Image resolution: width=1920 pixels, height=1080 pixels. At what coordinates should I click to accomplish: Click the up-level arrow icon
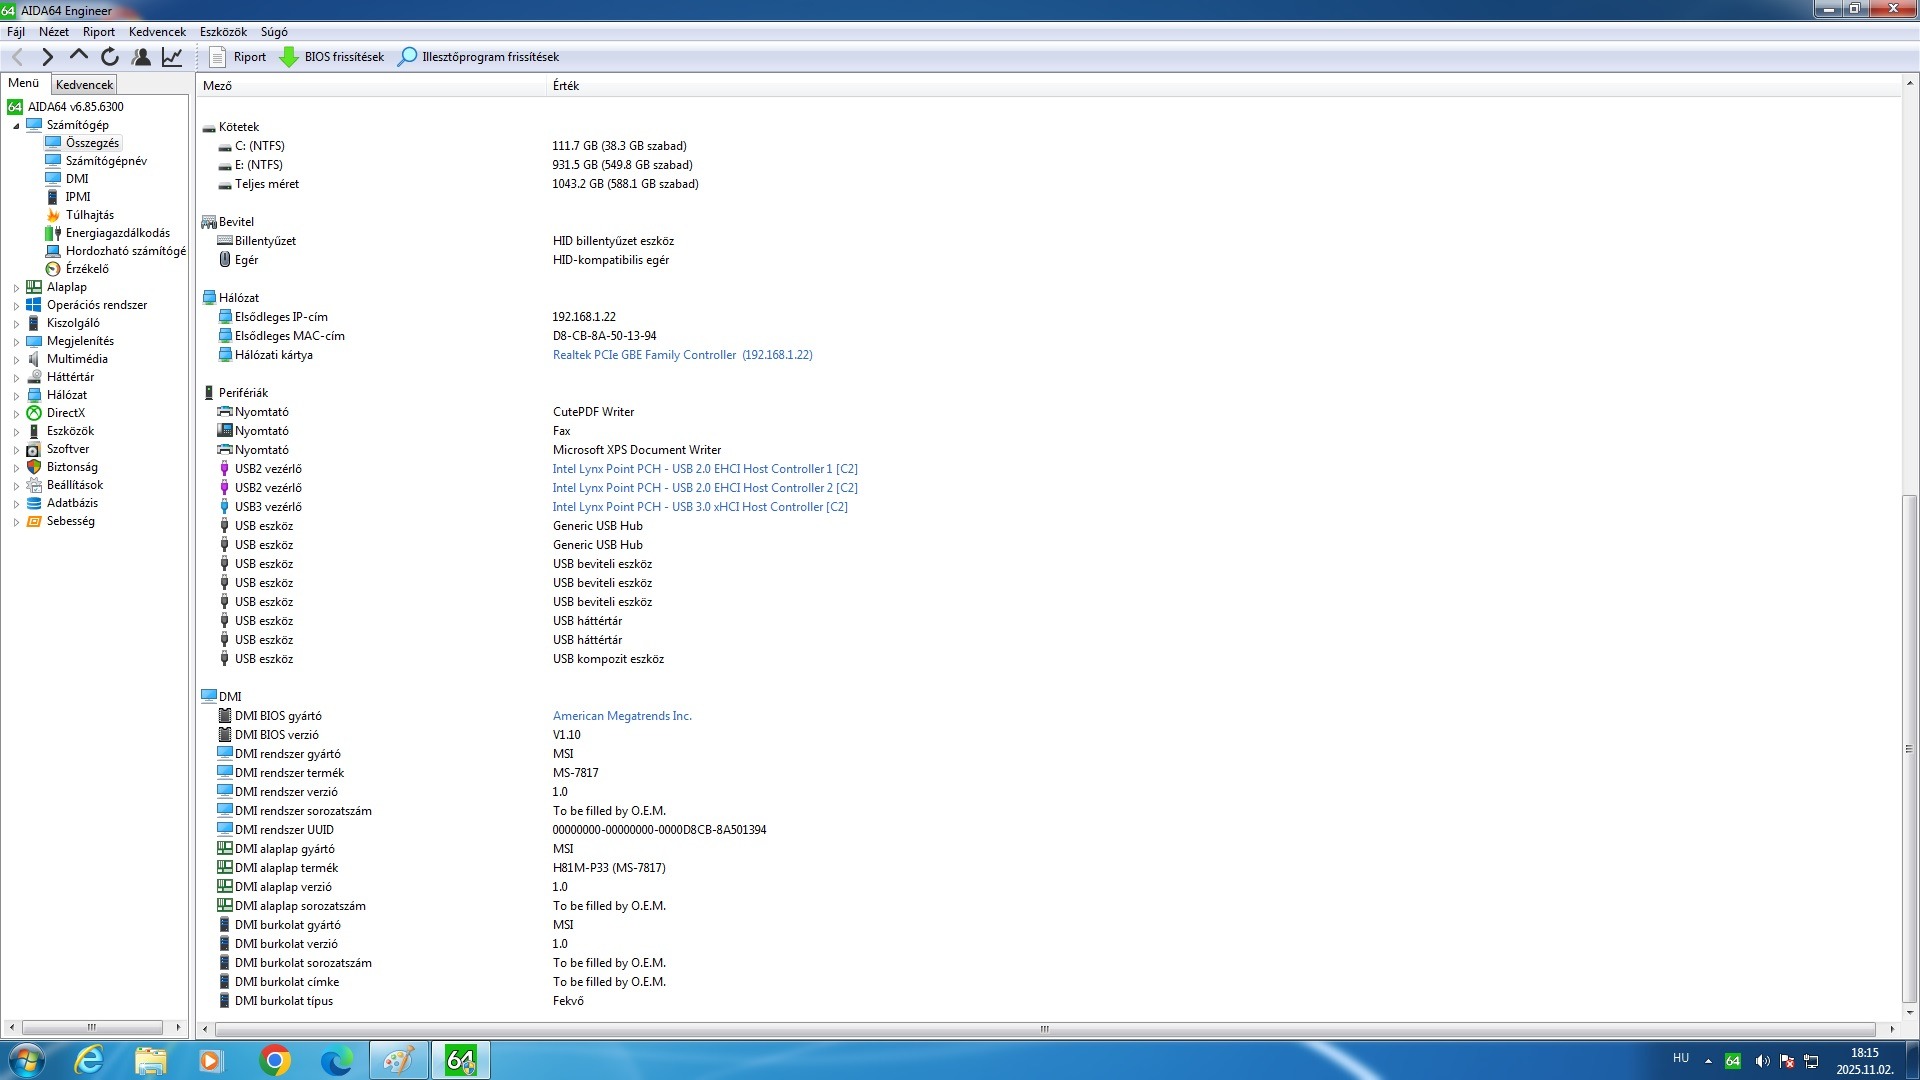pos(79,57)
